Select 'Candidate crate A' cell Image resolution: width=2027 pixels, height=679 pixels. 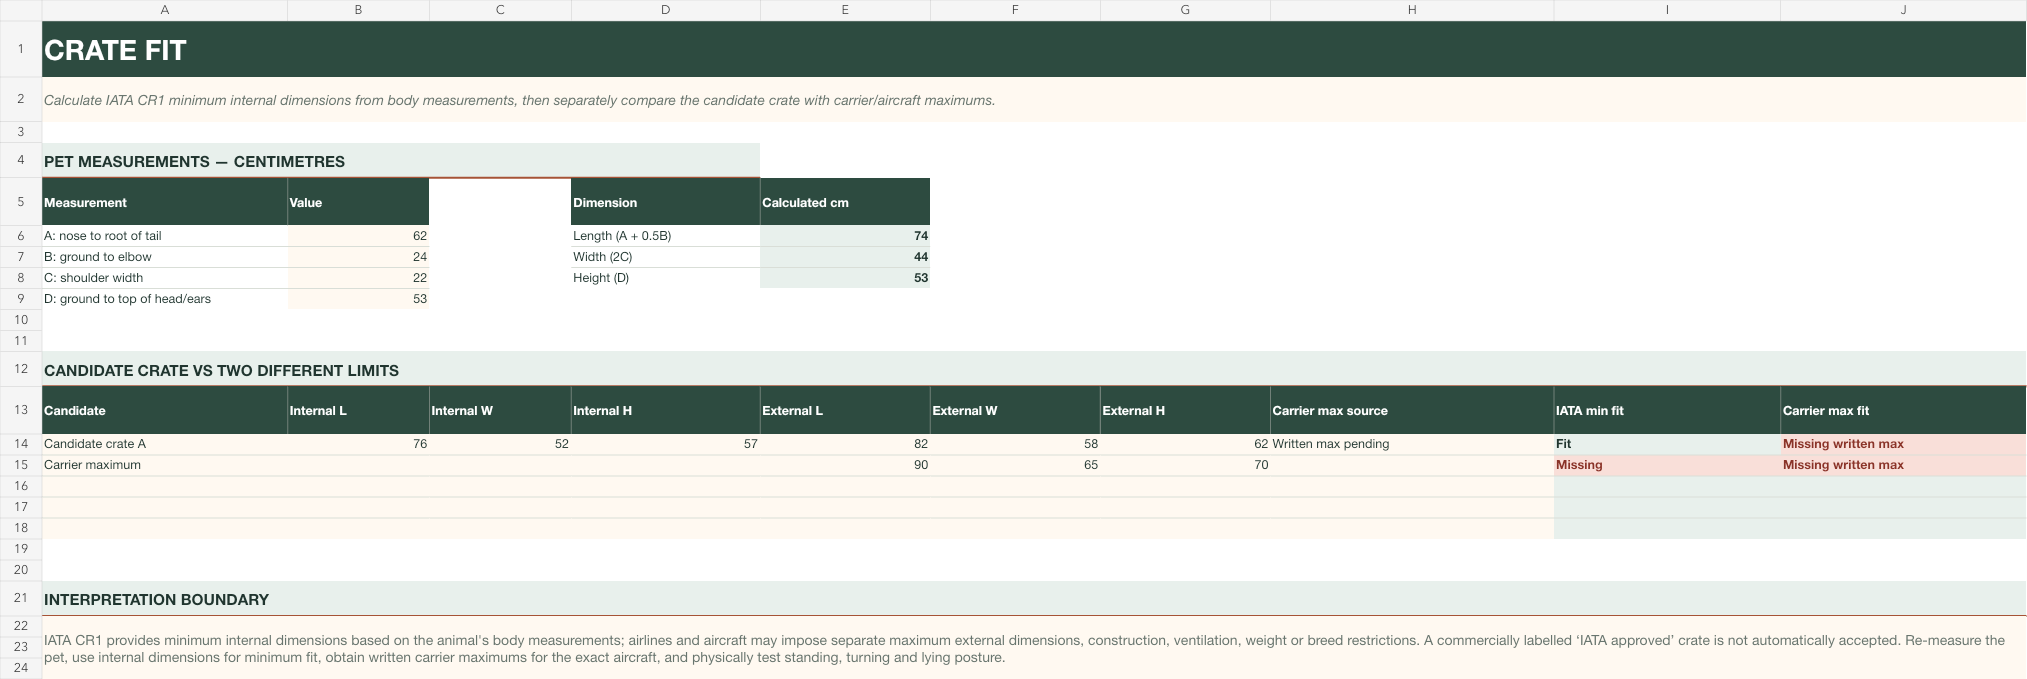pos(165,444)
